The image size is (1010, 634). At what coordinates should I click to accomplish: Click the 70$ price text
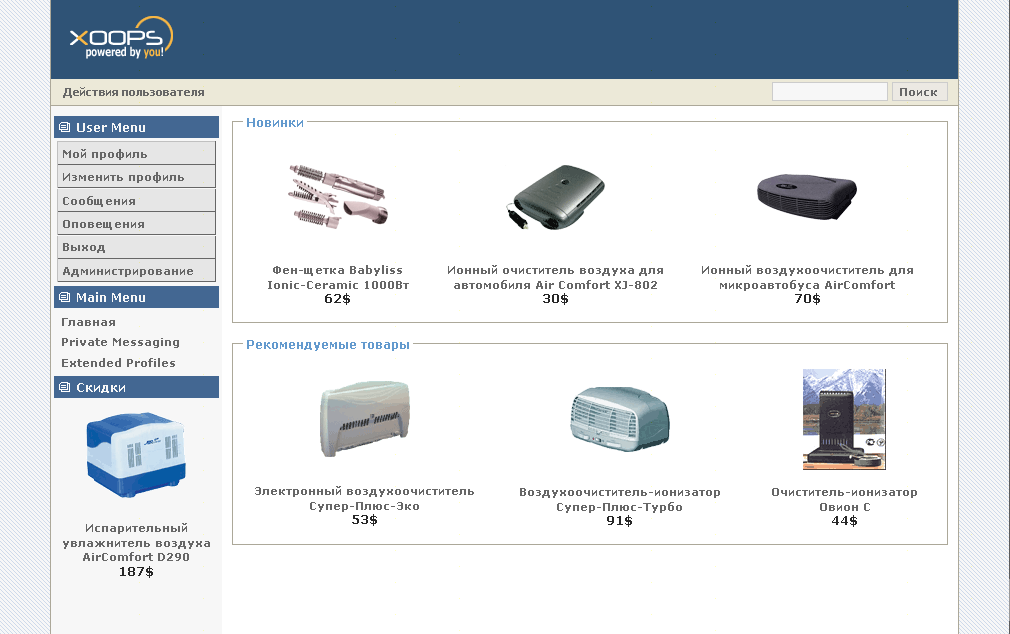tap(807, 298)
